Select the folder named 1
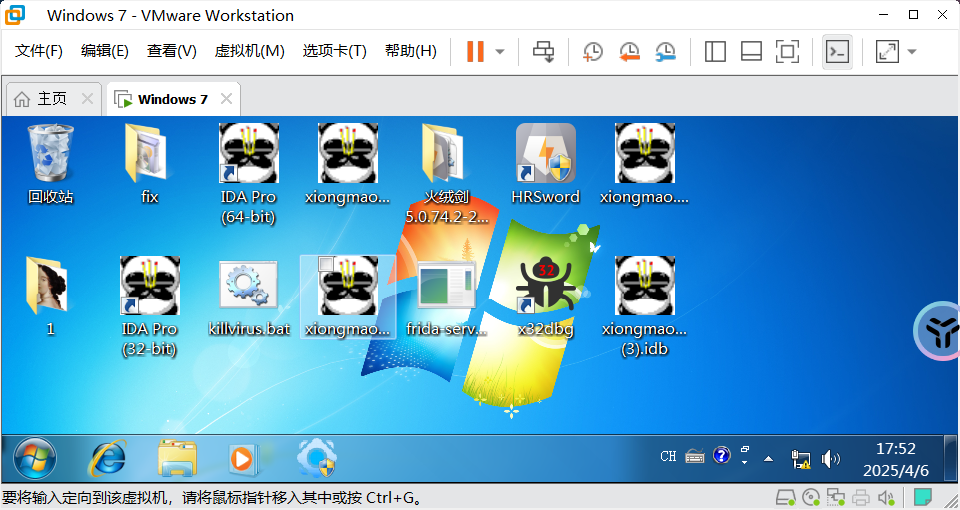Screen dimensions: 960x510 50,296
